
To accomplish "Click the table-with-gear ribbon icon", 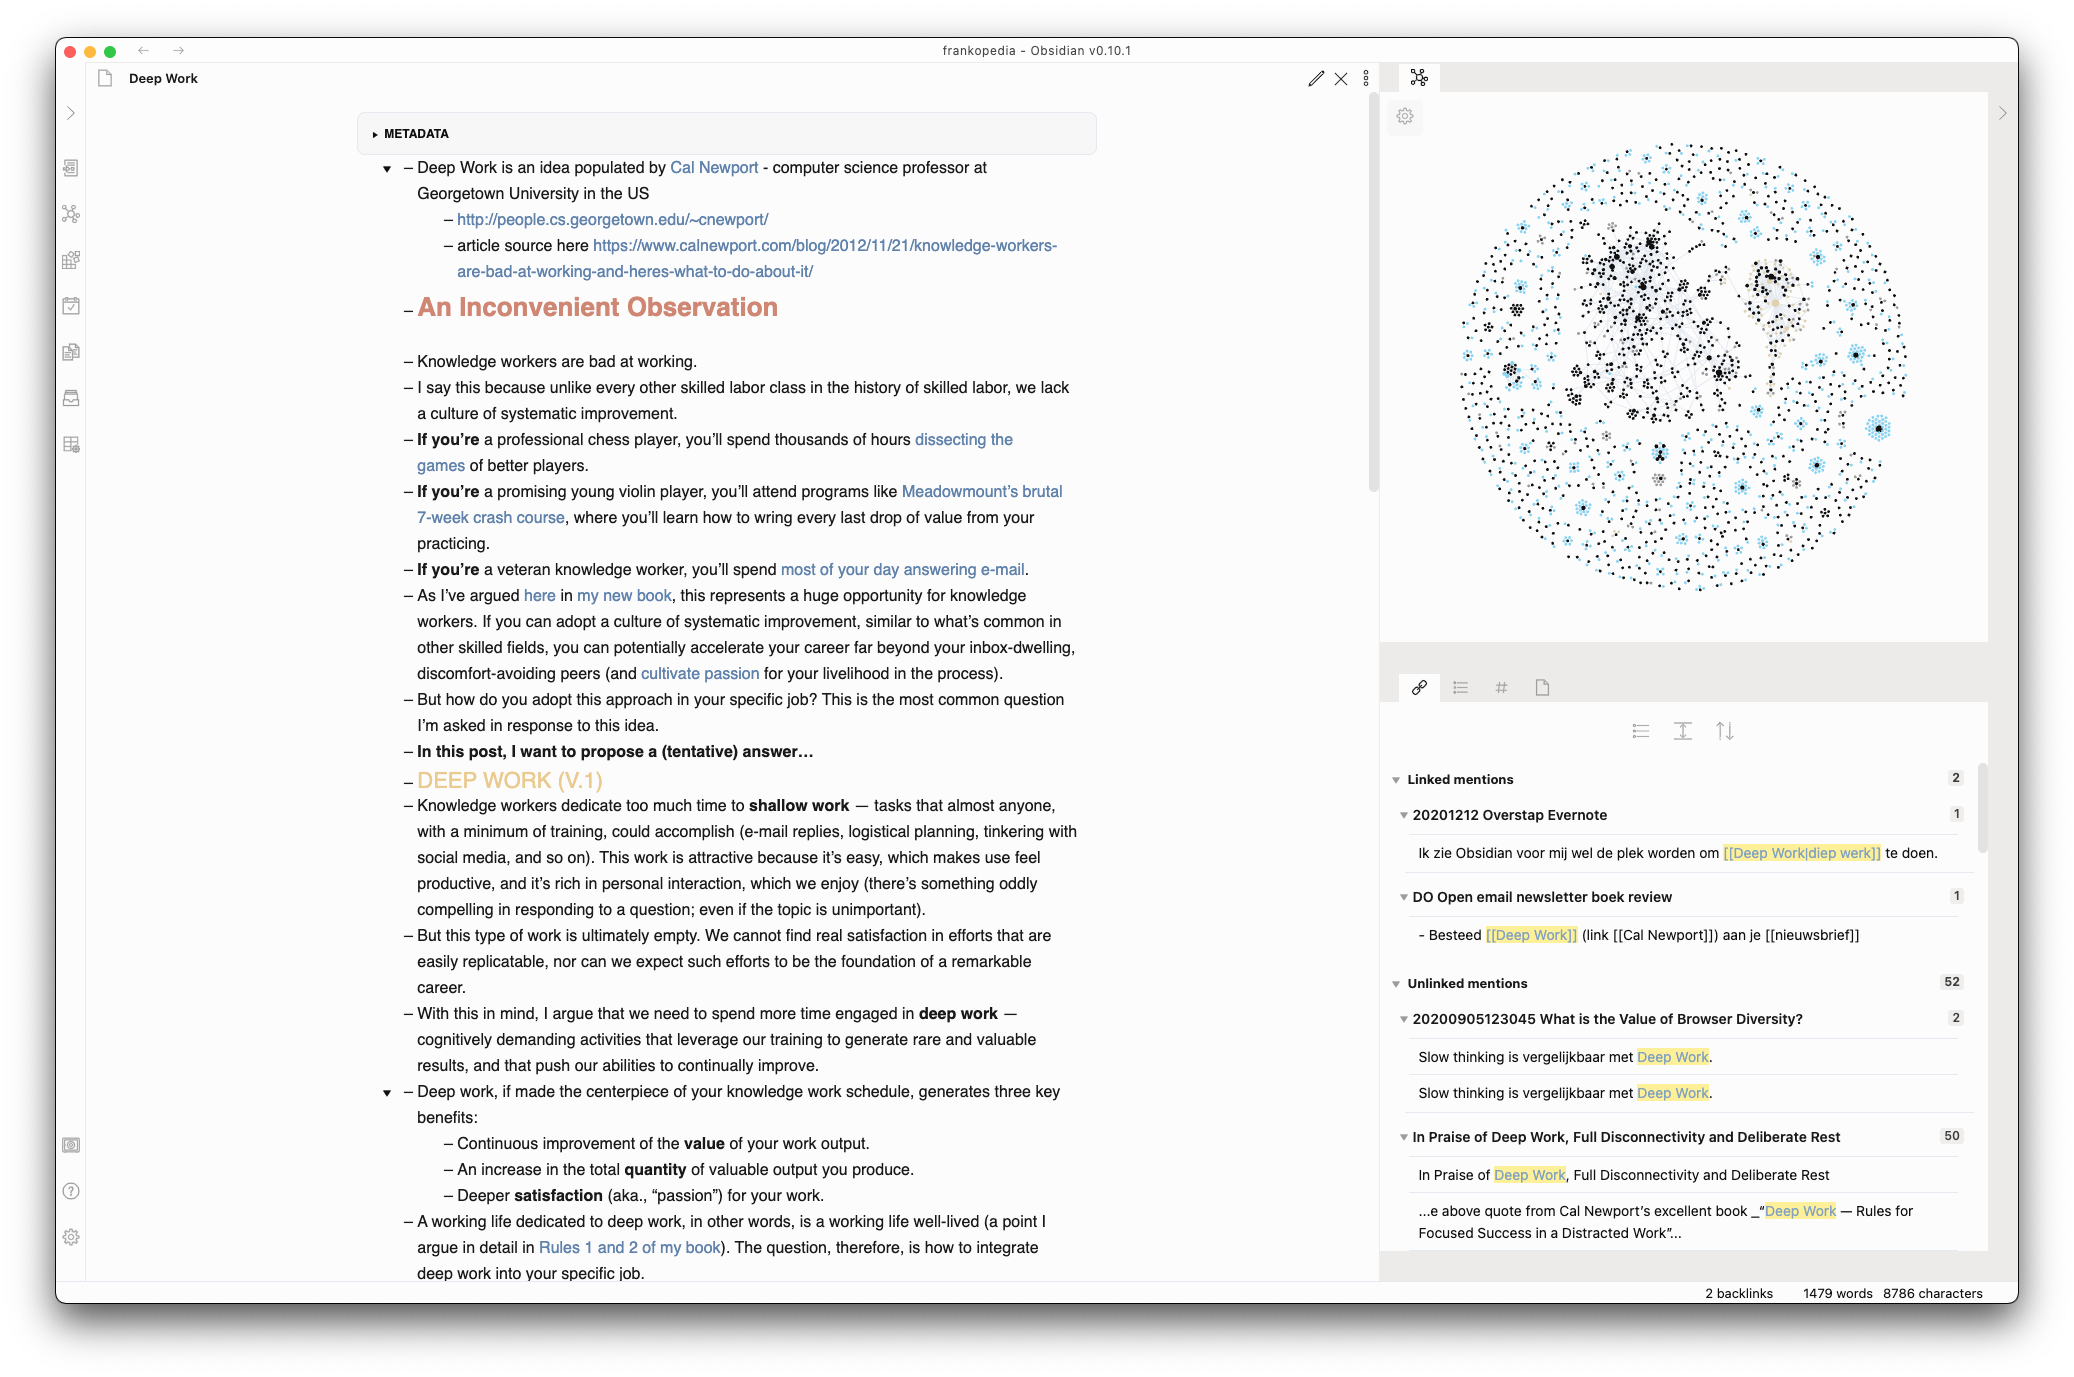I will (71, 444).
